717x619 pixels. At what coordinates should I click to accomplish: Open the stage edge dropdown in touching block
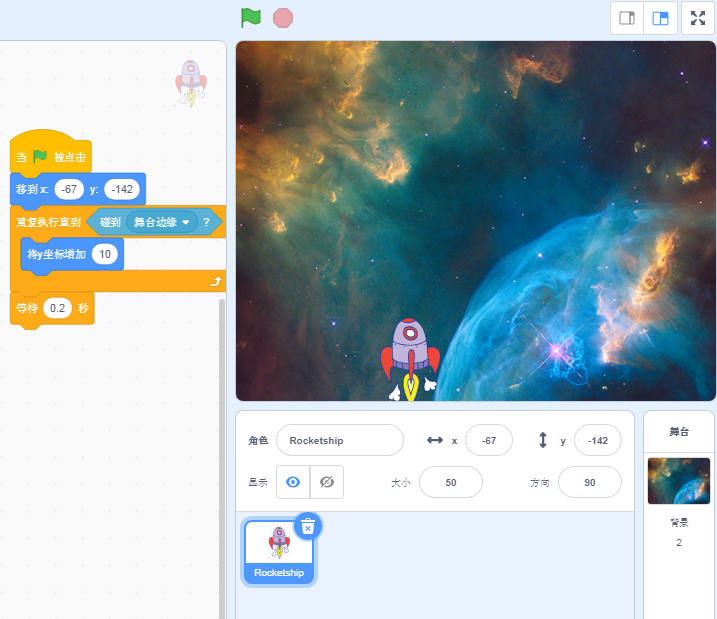[x=162, y=222]
